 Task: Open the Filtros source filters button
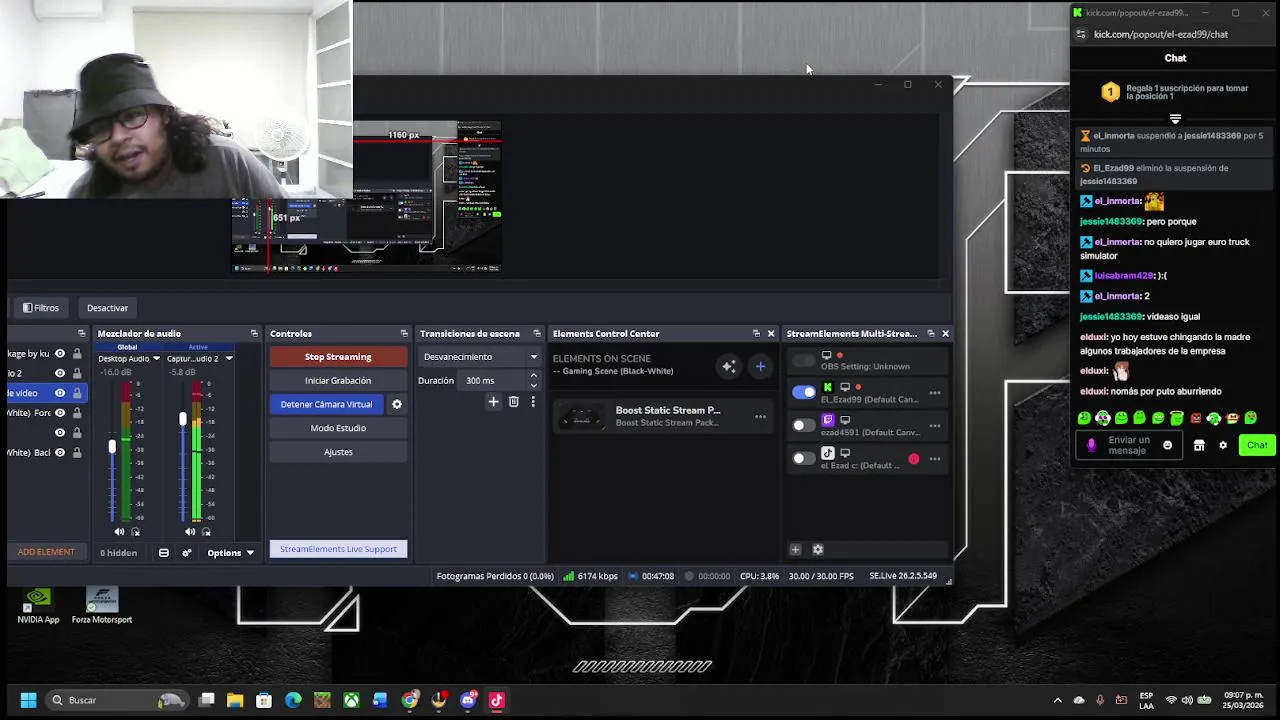coord(41,308)
